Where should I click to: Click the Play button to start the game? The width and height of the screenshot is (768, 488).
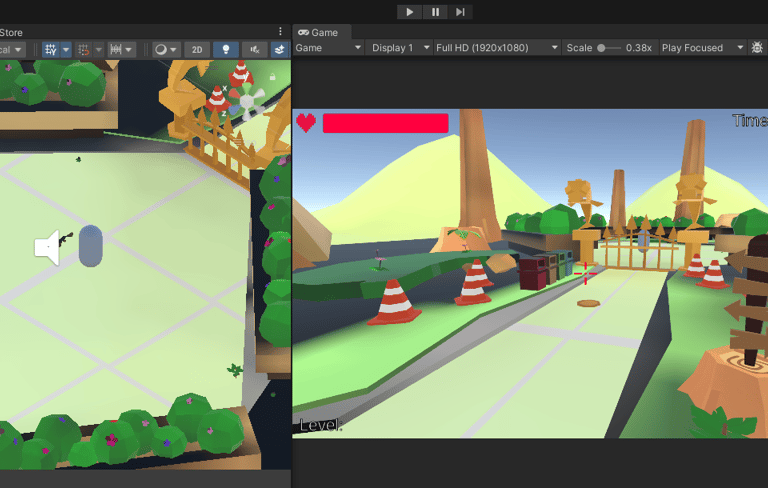[409, 12]
